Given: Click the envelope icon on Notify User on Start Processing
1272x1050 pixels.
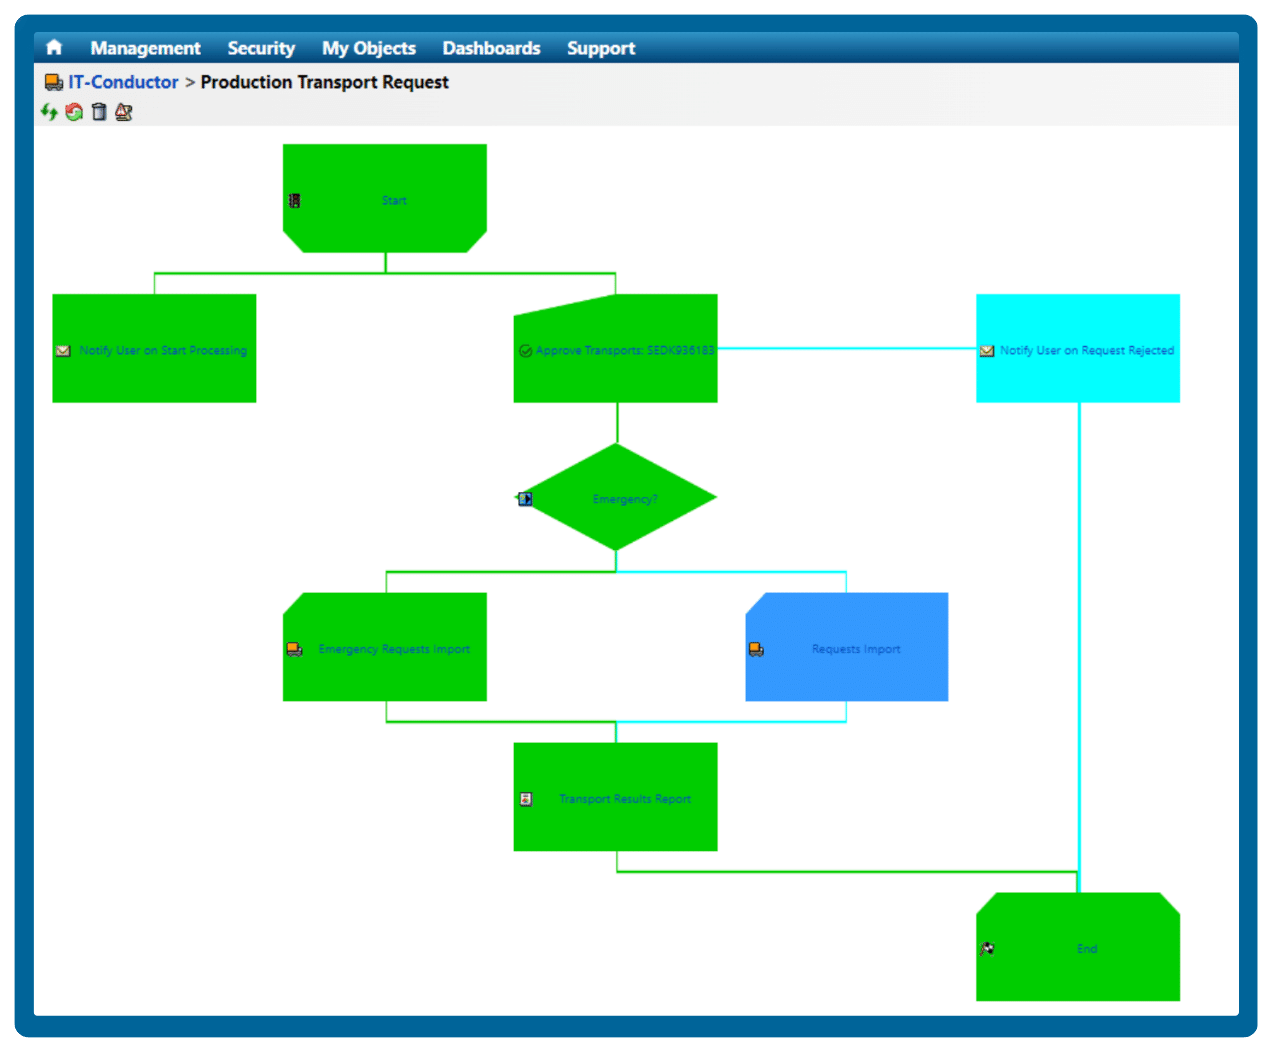Looking at the screenshot, I should coord(64,350).
